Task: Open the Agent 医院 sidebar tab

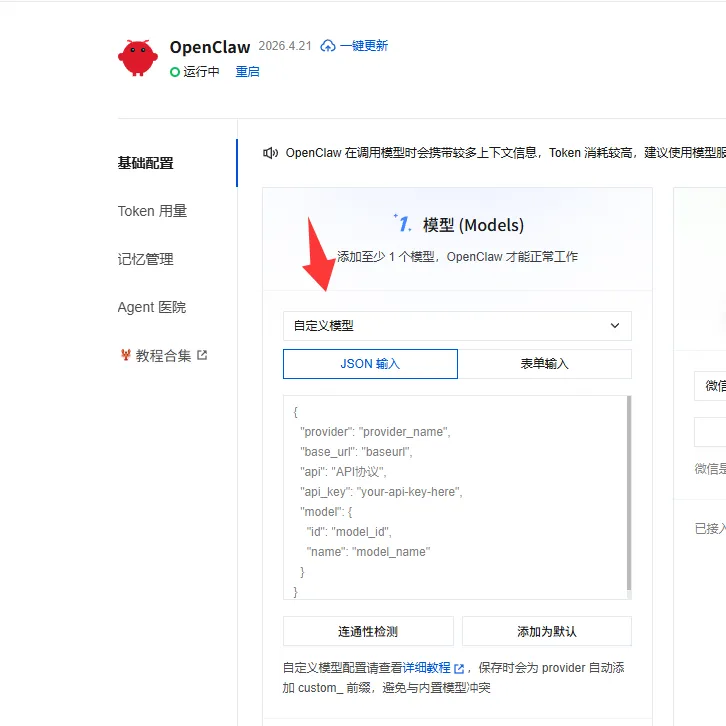Action: [x=152, y=307]
